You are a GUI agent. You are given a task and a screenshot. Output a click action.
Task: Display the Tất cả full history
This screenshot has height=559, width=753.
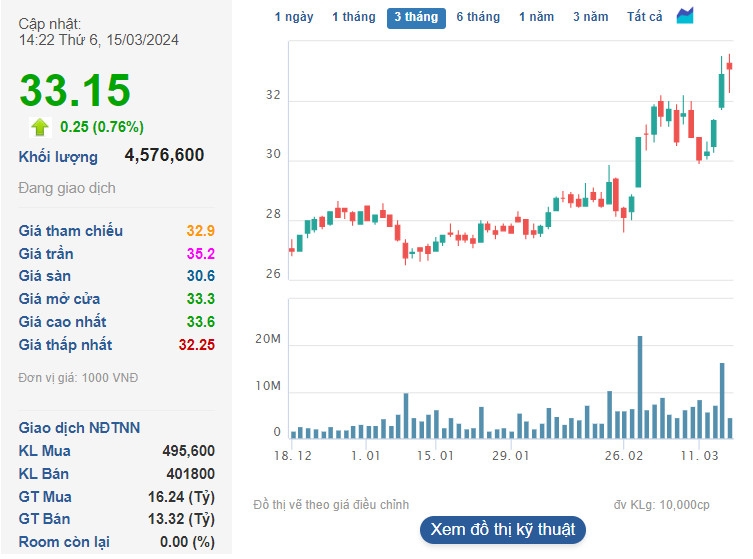pos(644,17)
